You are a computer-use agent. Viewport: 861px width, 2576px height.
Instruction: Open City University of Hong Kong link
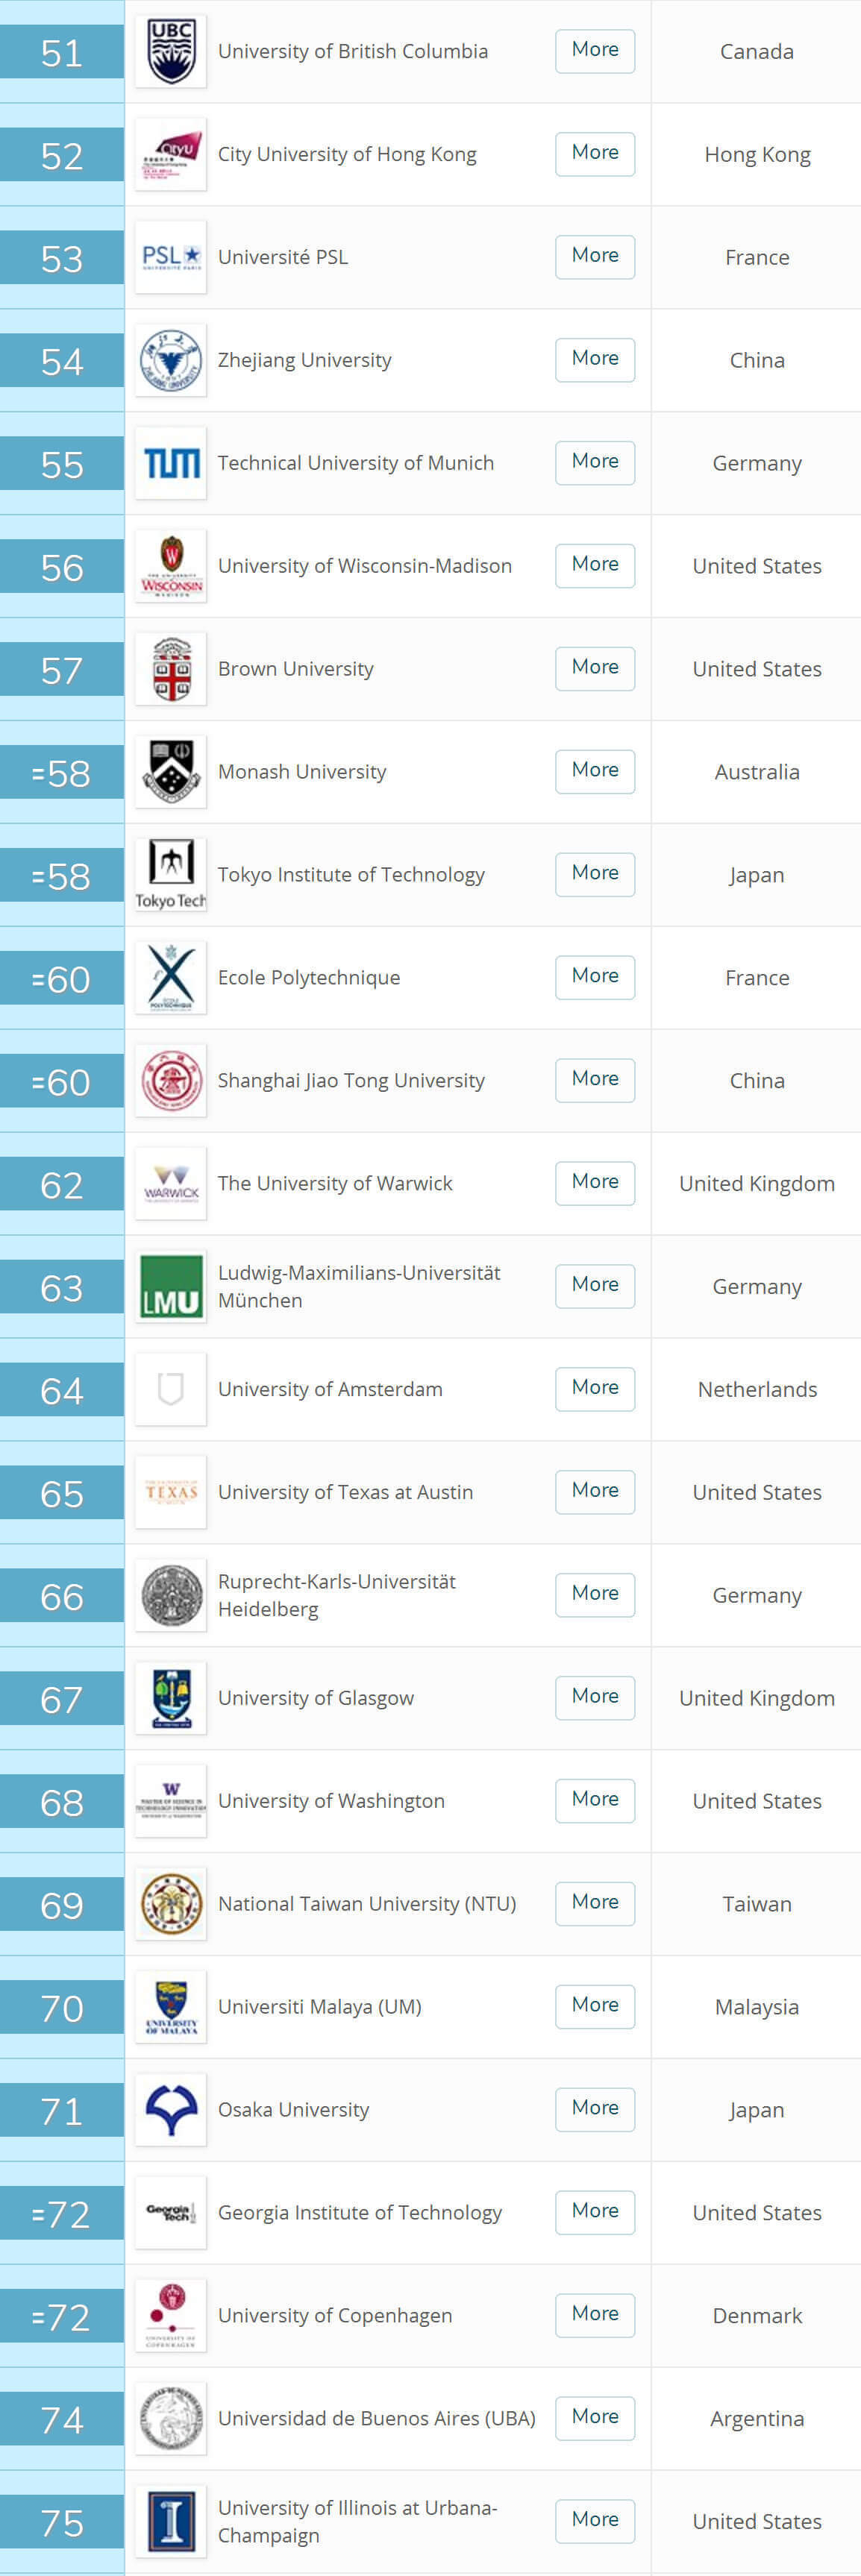tap(347, 154)
